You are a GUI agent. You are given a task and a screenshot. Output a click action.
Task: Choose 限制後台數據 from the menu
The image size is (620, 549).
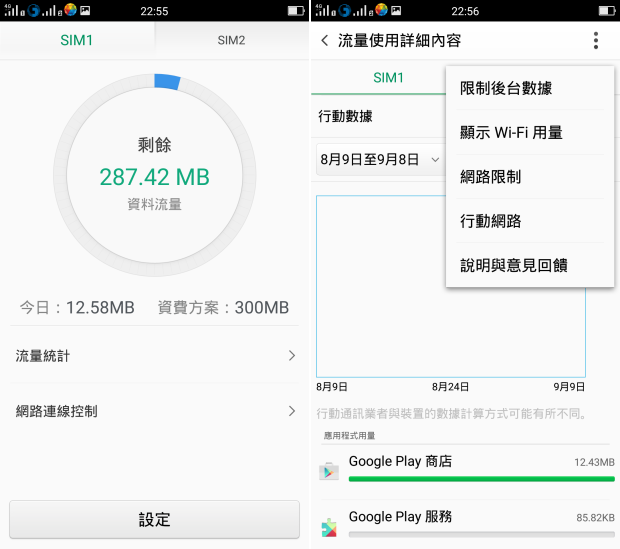530,88
